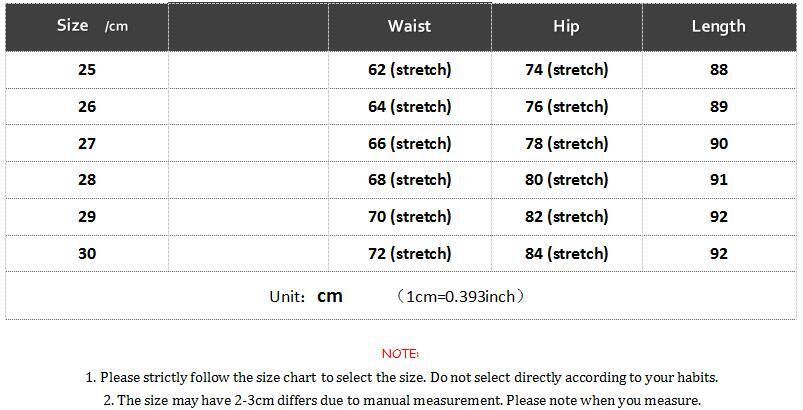This screenshot has height=410, width=803.
Task: Select the size 30 row label
Action: (87, 254)
